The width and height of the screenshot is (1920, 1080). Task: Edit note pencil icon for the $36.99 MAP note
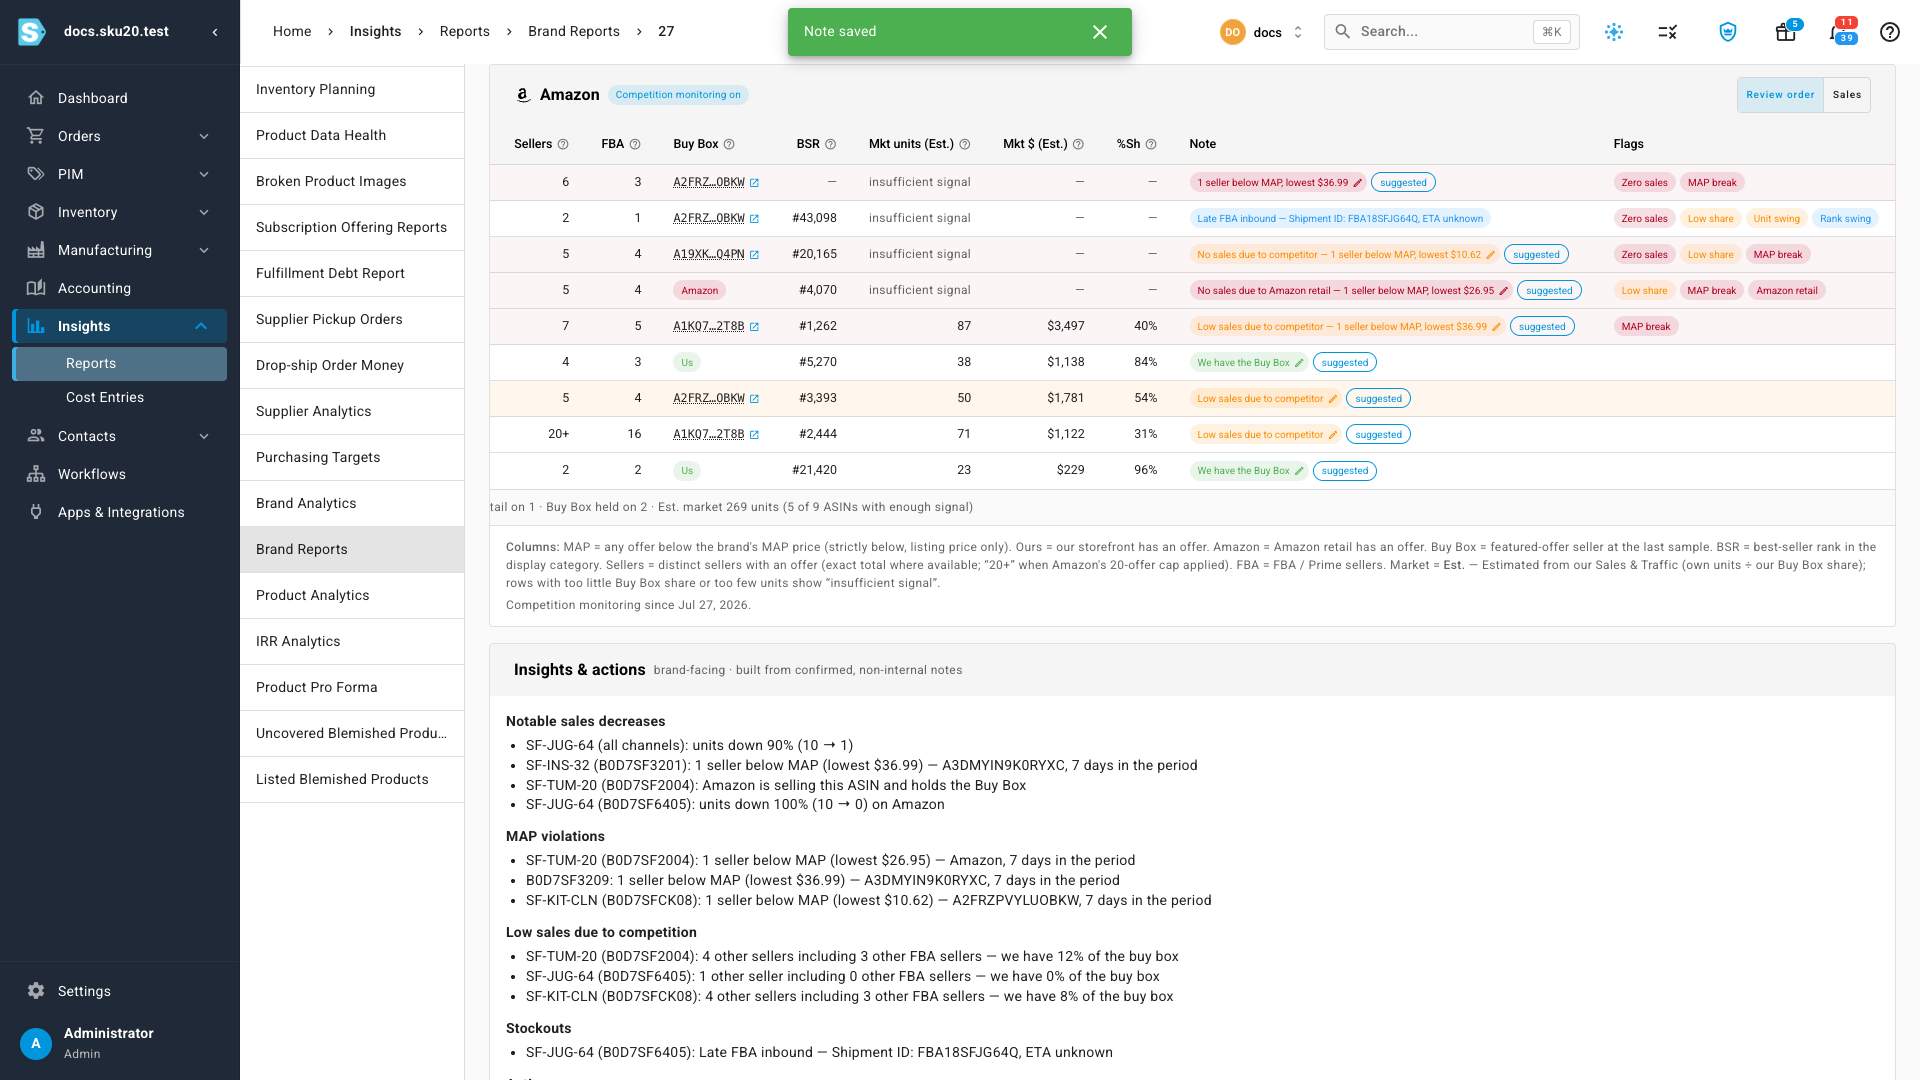1358,183
